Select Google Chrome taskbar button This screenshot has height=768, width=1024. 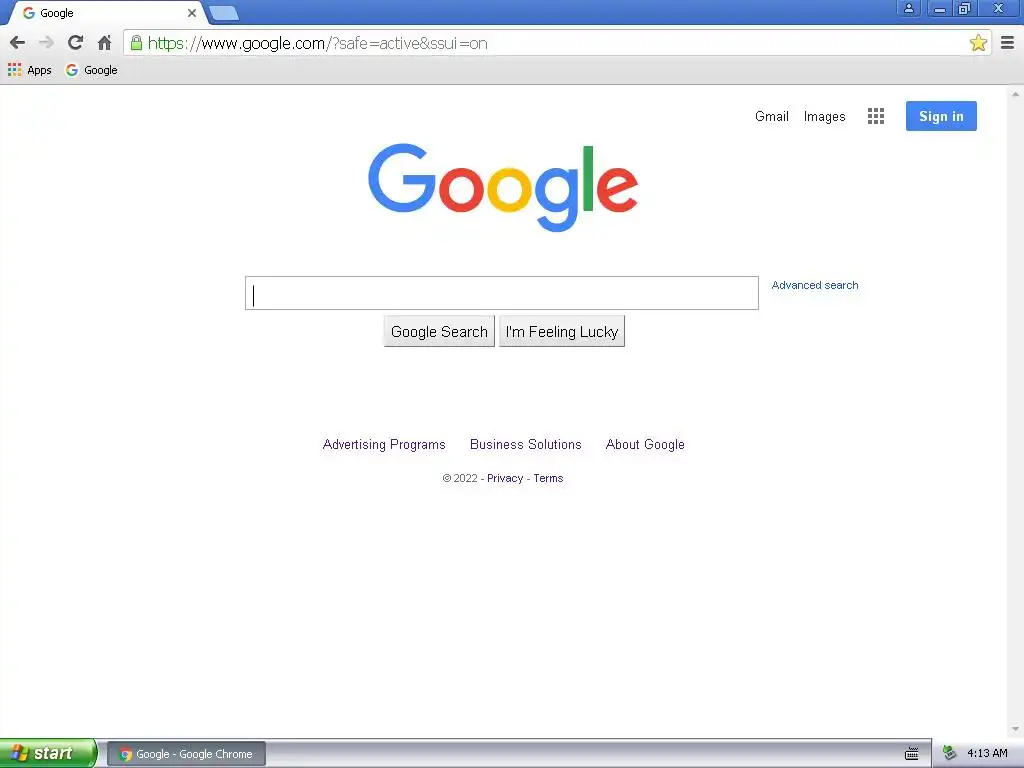[x=186, y=754]
